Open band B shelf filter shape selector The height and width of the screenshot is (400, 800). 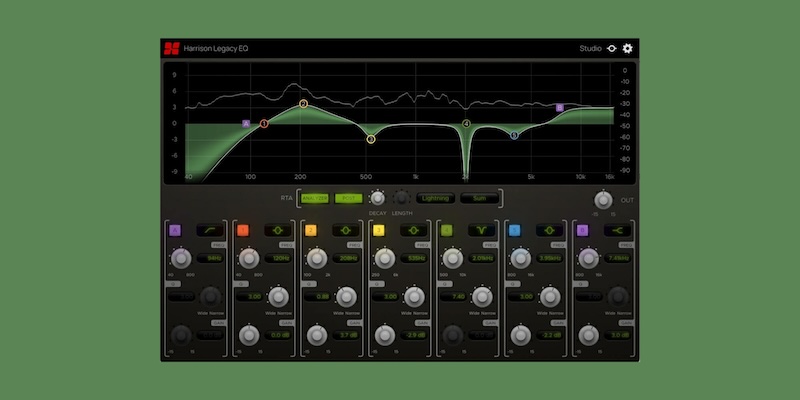tap(617, 231)
